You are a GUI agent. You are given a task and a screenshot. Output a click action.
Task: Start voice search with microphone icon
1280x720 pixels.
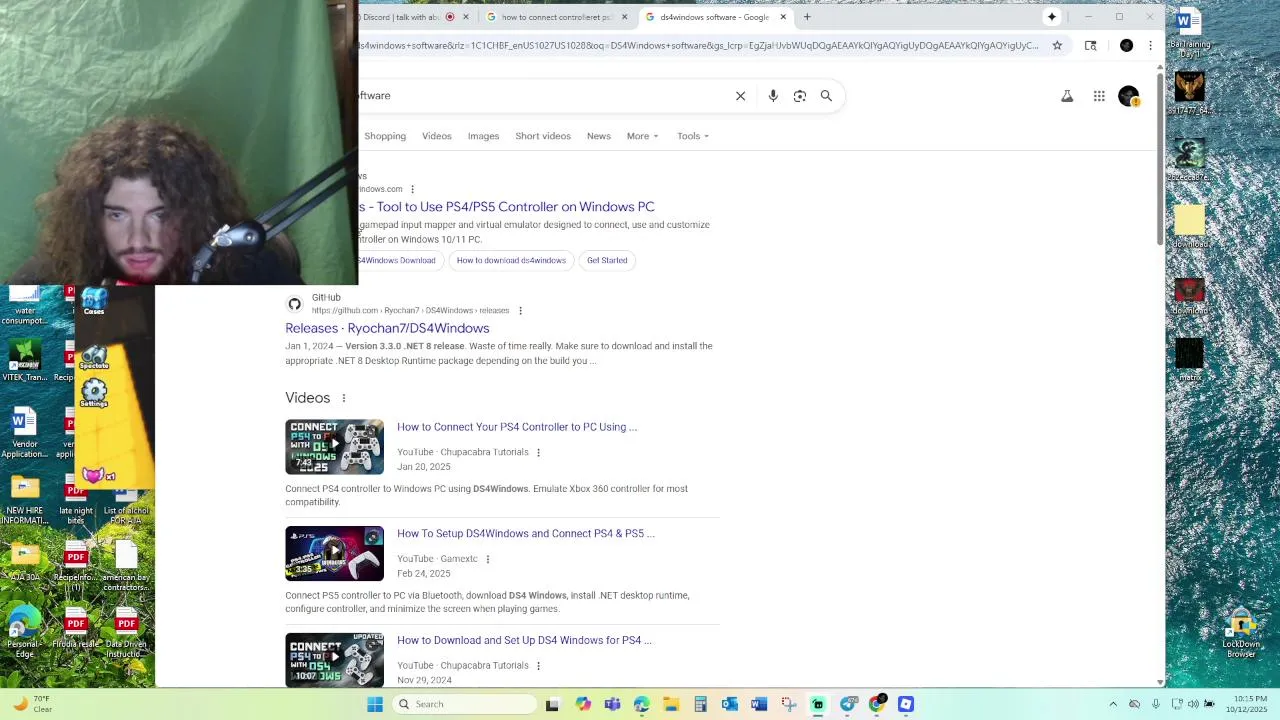[x=773, y=96]
